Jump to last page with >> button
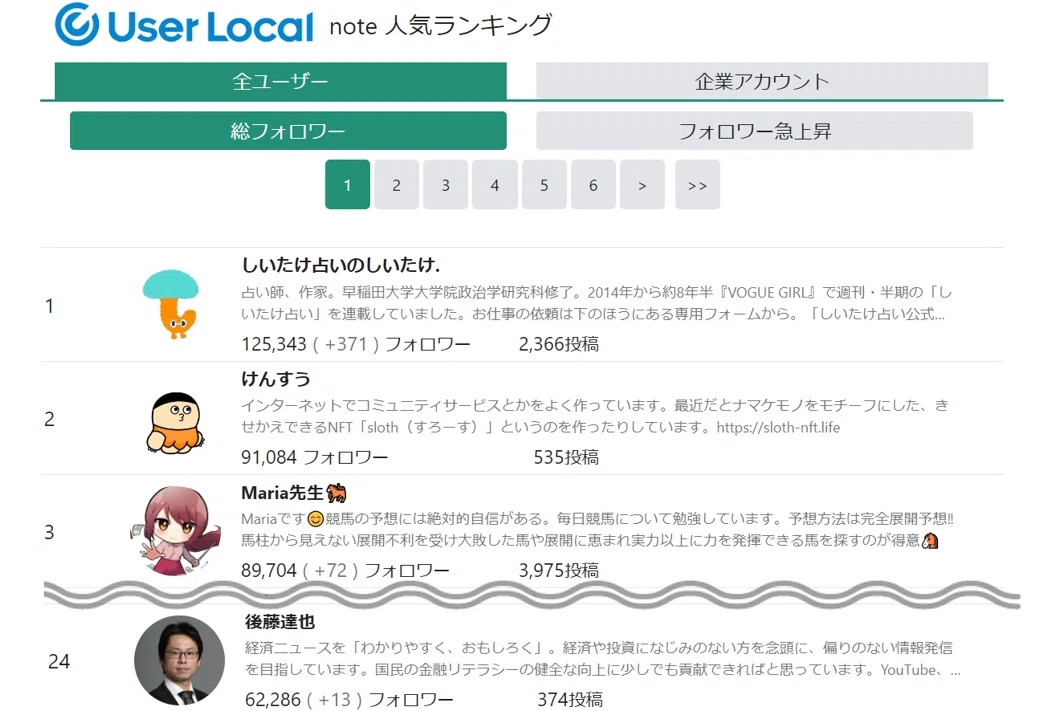Screen dimensions: 1053x711 697,185
